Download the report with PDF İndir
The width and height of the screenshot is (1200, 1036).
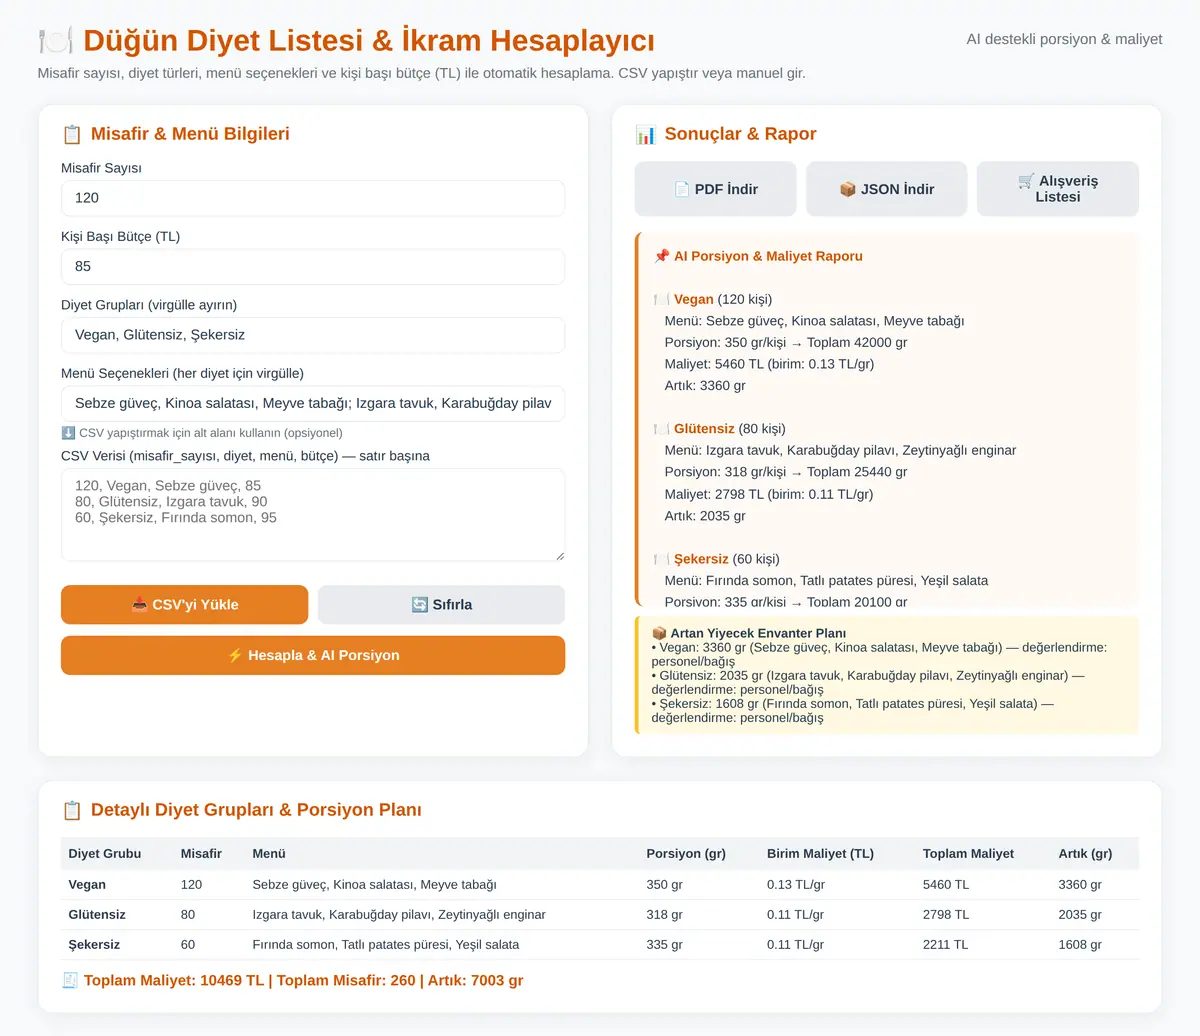coord(716,189)
